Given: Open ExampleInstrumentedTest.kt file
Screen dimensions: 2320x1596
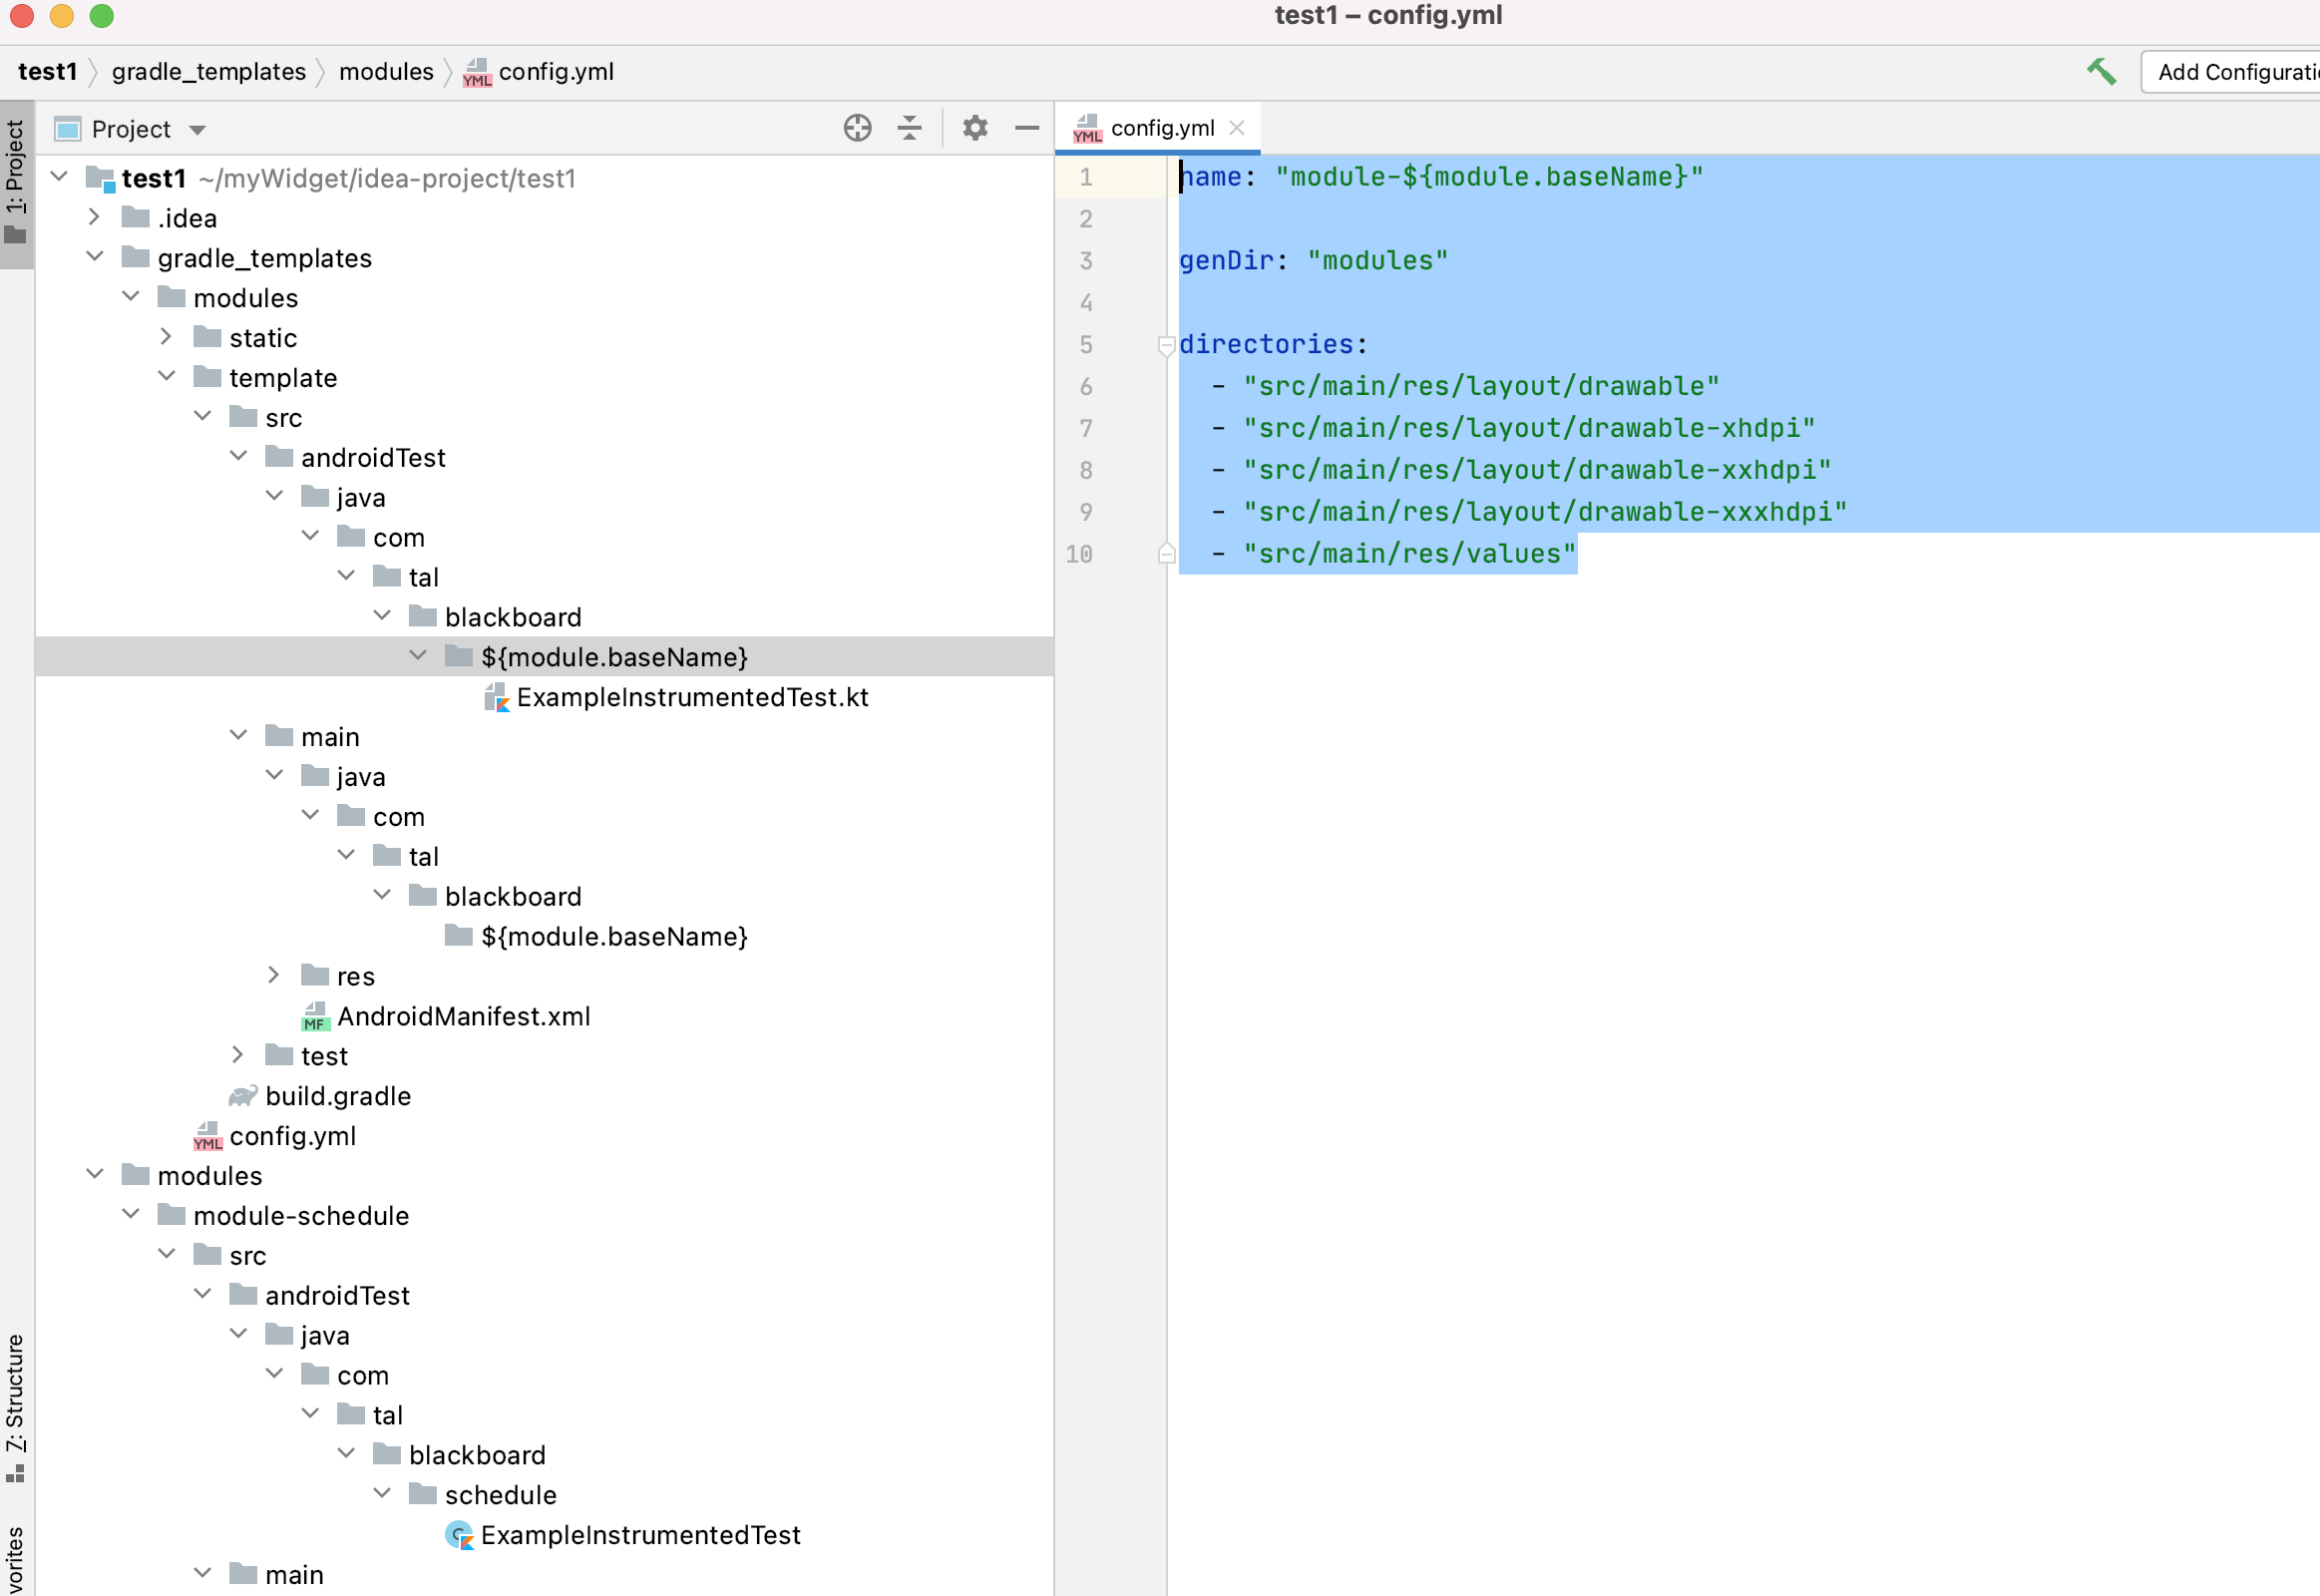Looking at the screenshot, I should 692,697.
